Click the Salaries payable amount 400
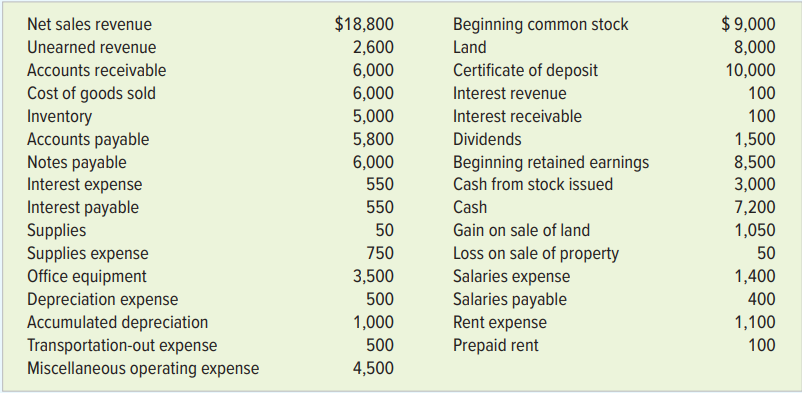802x393 pixels. pos(762,300)
